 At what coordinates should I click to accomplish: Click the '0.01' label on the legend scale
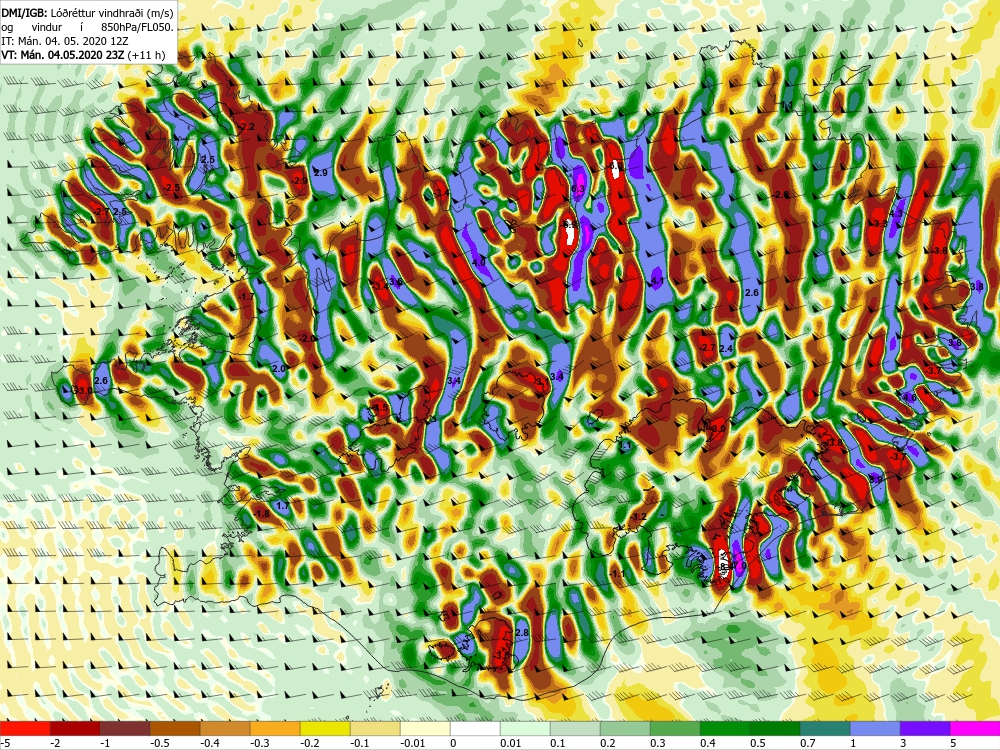510,743
